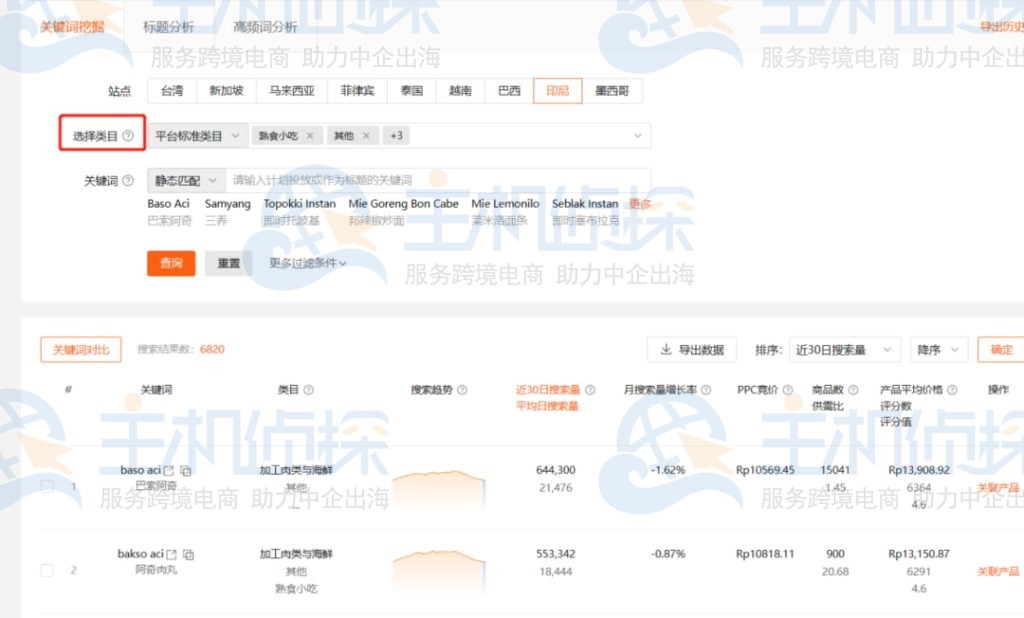Screen dimensions: 1024x618
Task: Open the external link icon beside baso aci
Action: pyautogui.click(x=169, y=471)
